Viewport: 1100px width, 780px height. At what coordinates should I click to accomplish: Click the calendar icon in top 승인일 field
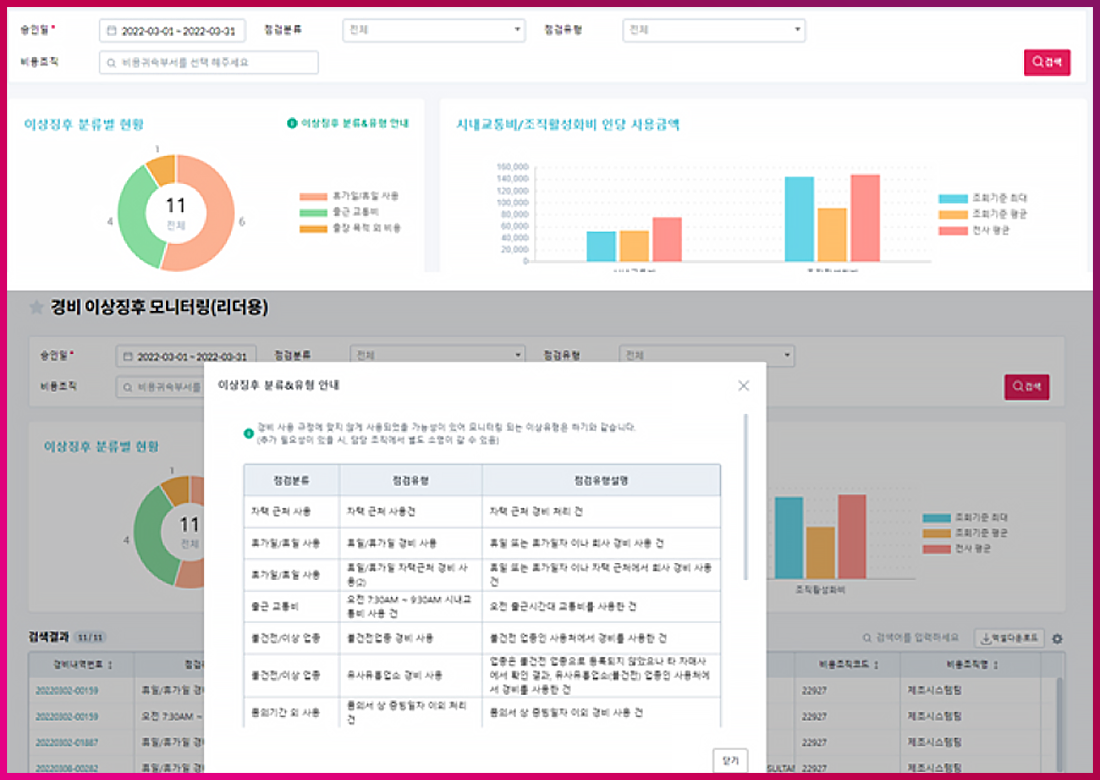[x=111, y=31]
